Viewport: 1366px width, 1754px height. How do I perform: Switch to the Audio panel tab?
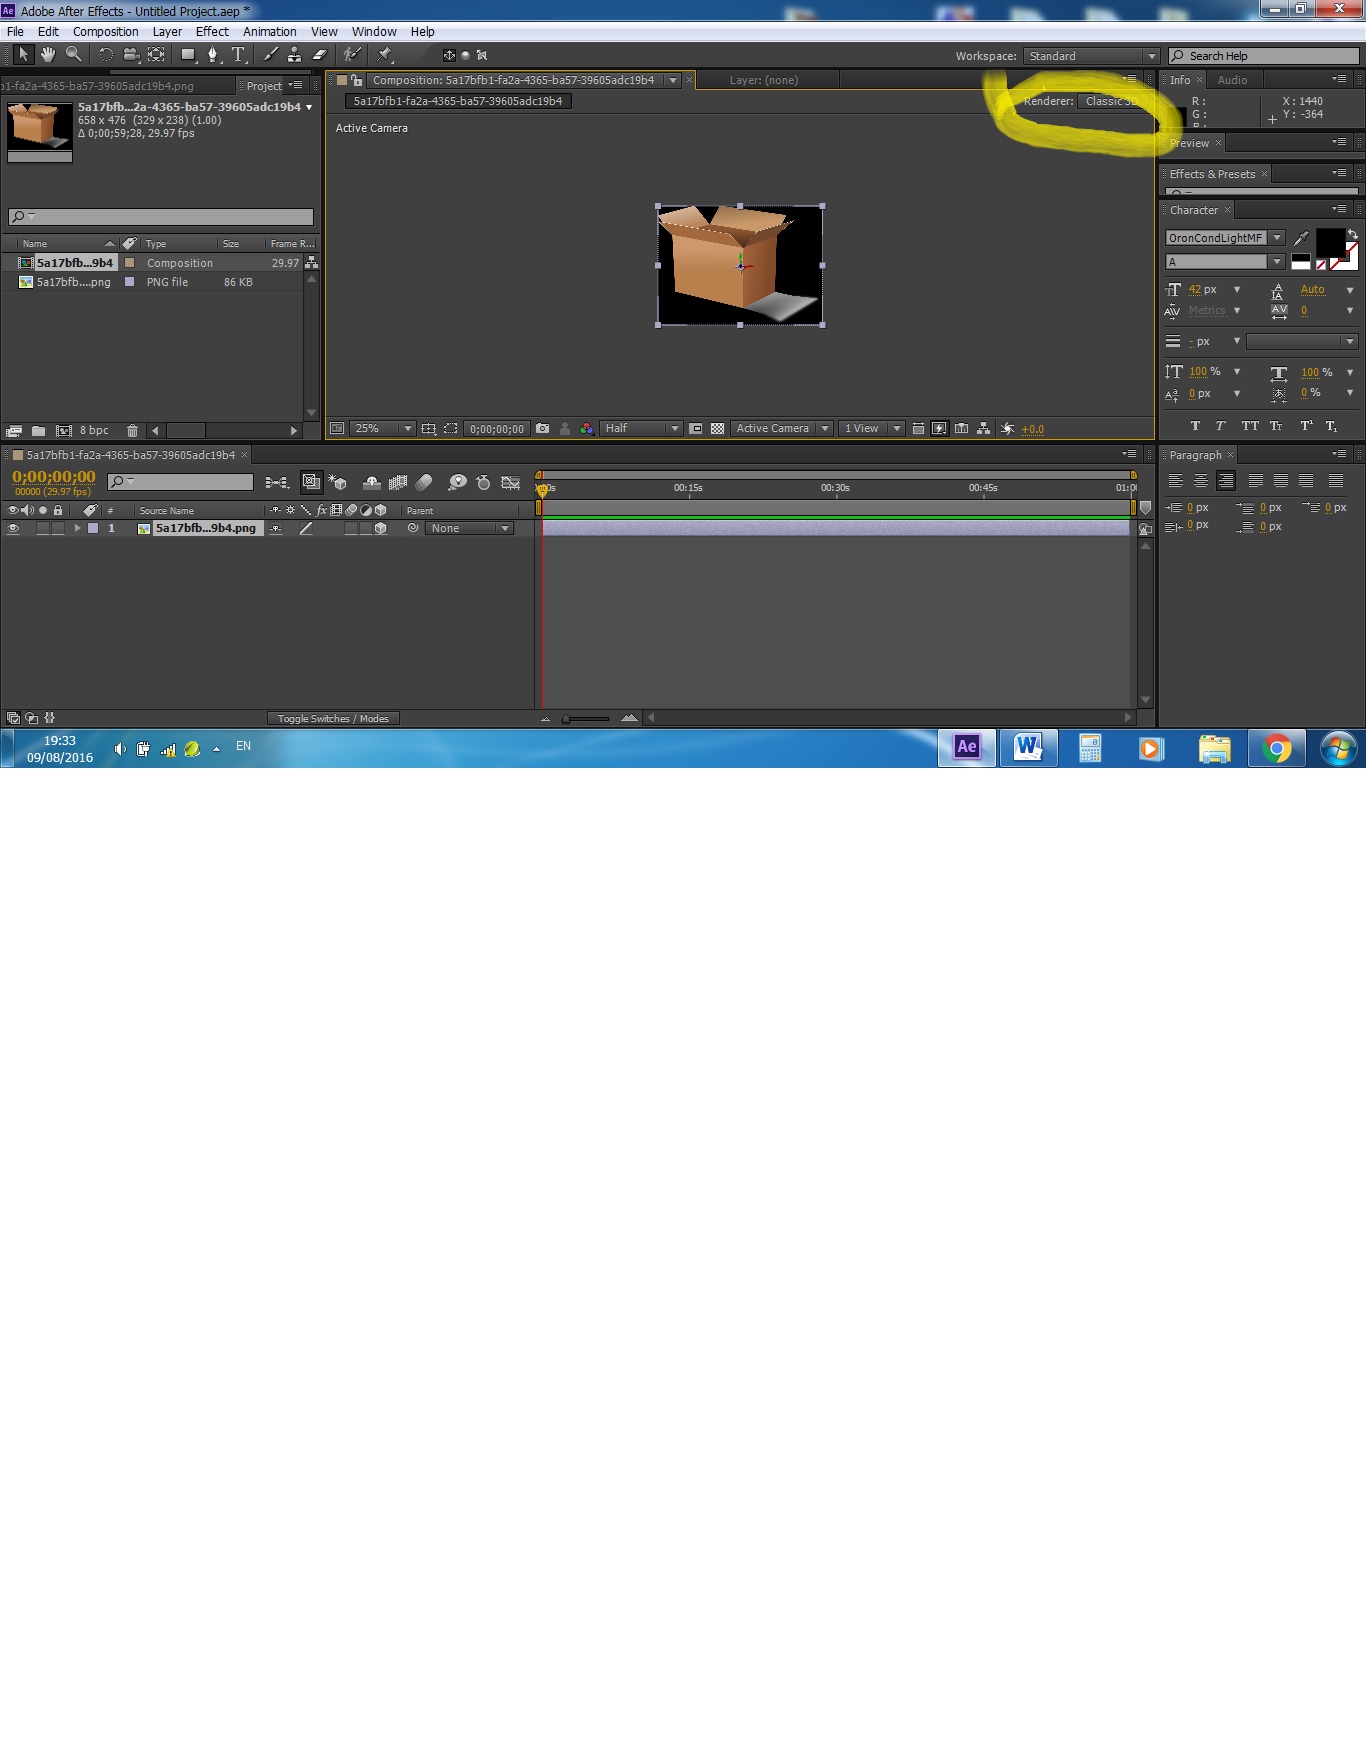tap(1232, 80)
